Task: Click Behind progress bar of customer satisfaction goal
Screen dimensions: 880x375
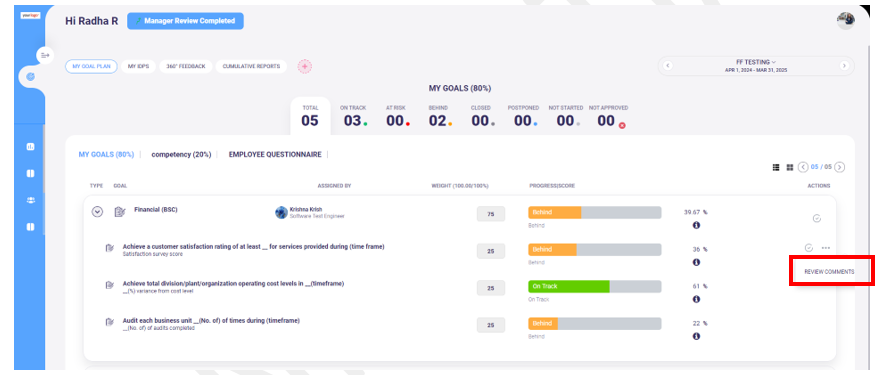Action: coord(594,249)
